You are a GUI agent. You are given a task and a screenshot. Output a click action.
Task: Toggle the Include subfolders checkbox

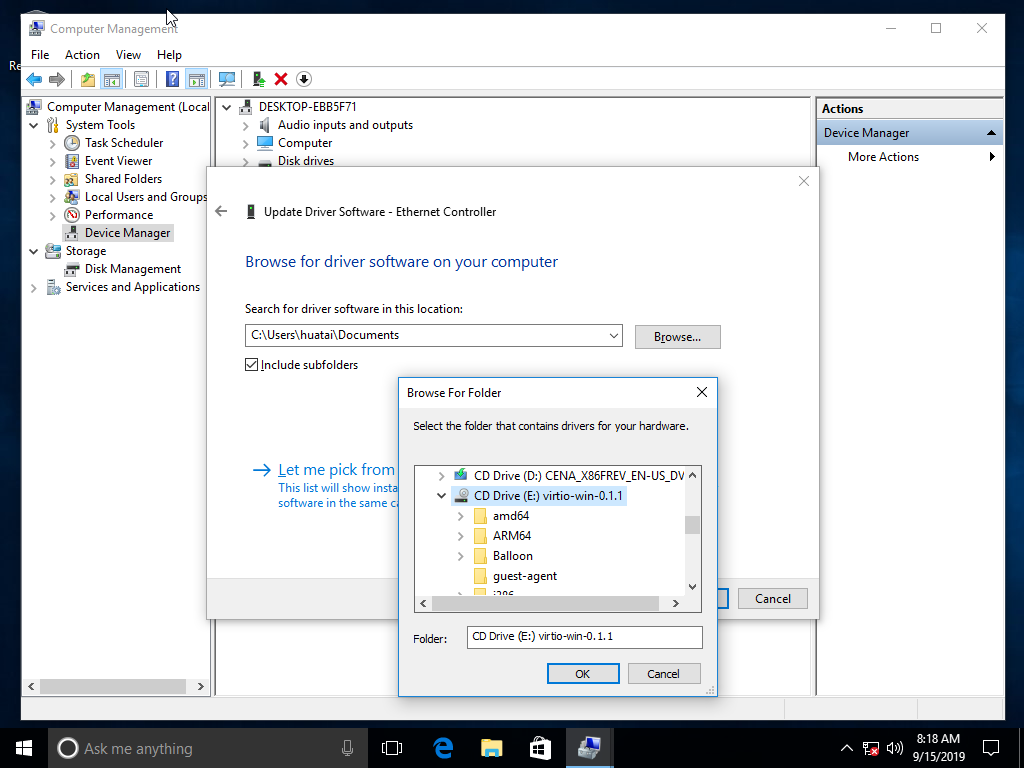pos(252,365)
